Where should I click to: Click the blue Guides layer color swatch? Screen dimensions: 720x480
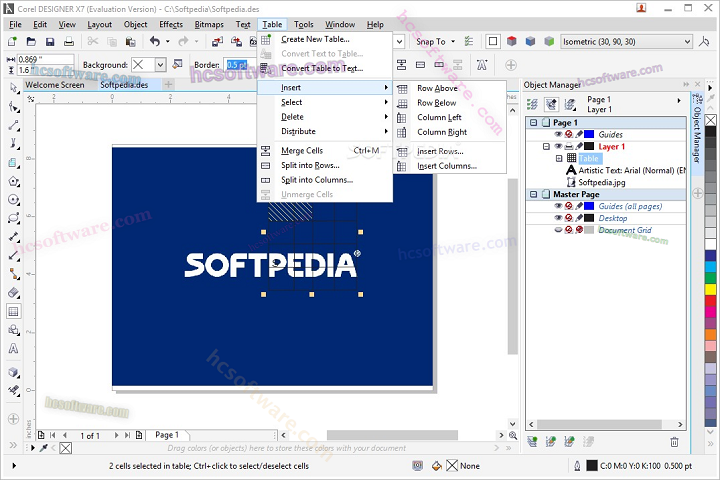coord(589,134)
